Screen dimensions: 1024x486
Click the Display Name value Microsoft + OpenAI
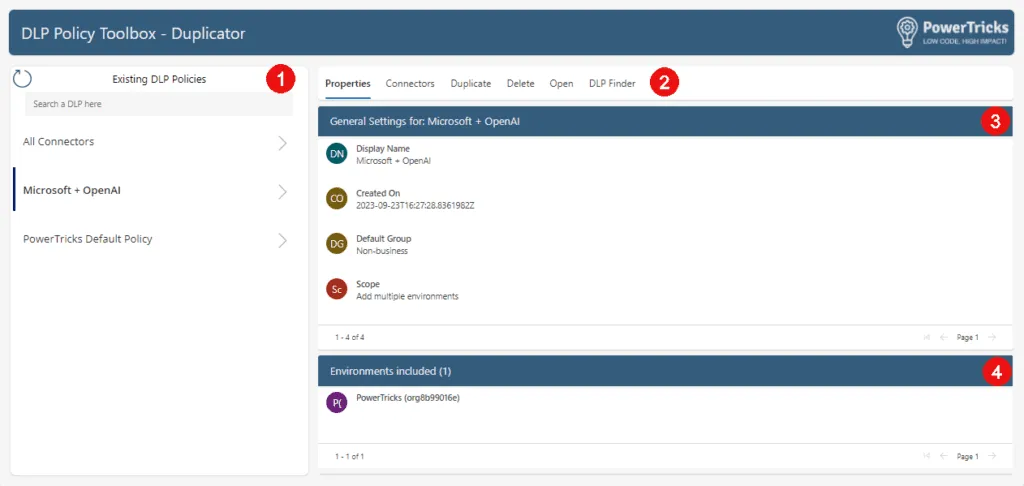pyautogui.click(x=393, y=161)
